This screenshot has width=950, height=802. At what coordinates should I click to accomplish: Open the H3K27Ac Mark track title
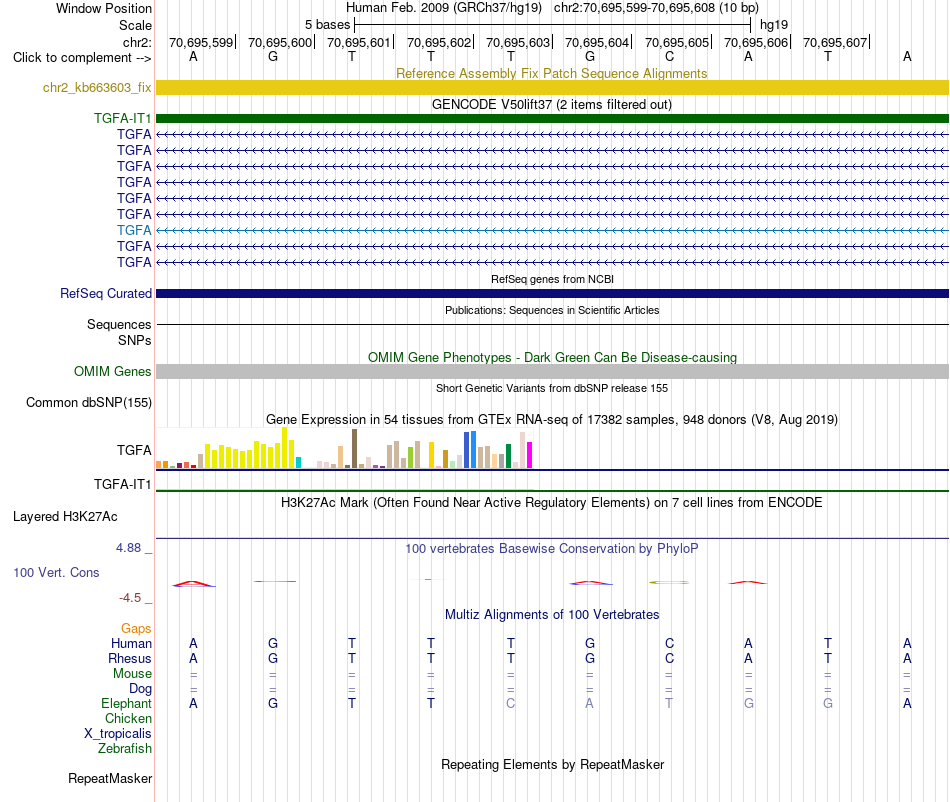(551, 502)
